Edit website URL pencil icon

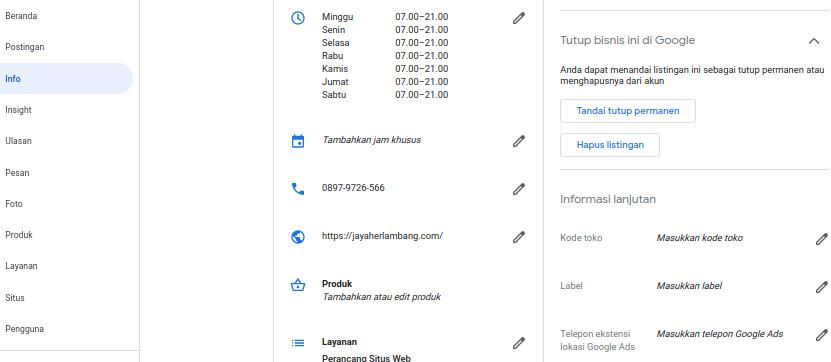519,237
